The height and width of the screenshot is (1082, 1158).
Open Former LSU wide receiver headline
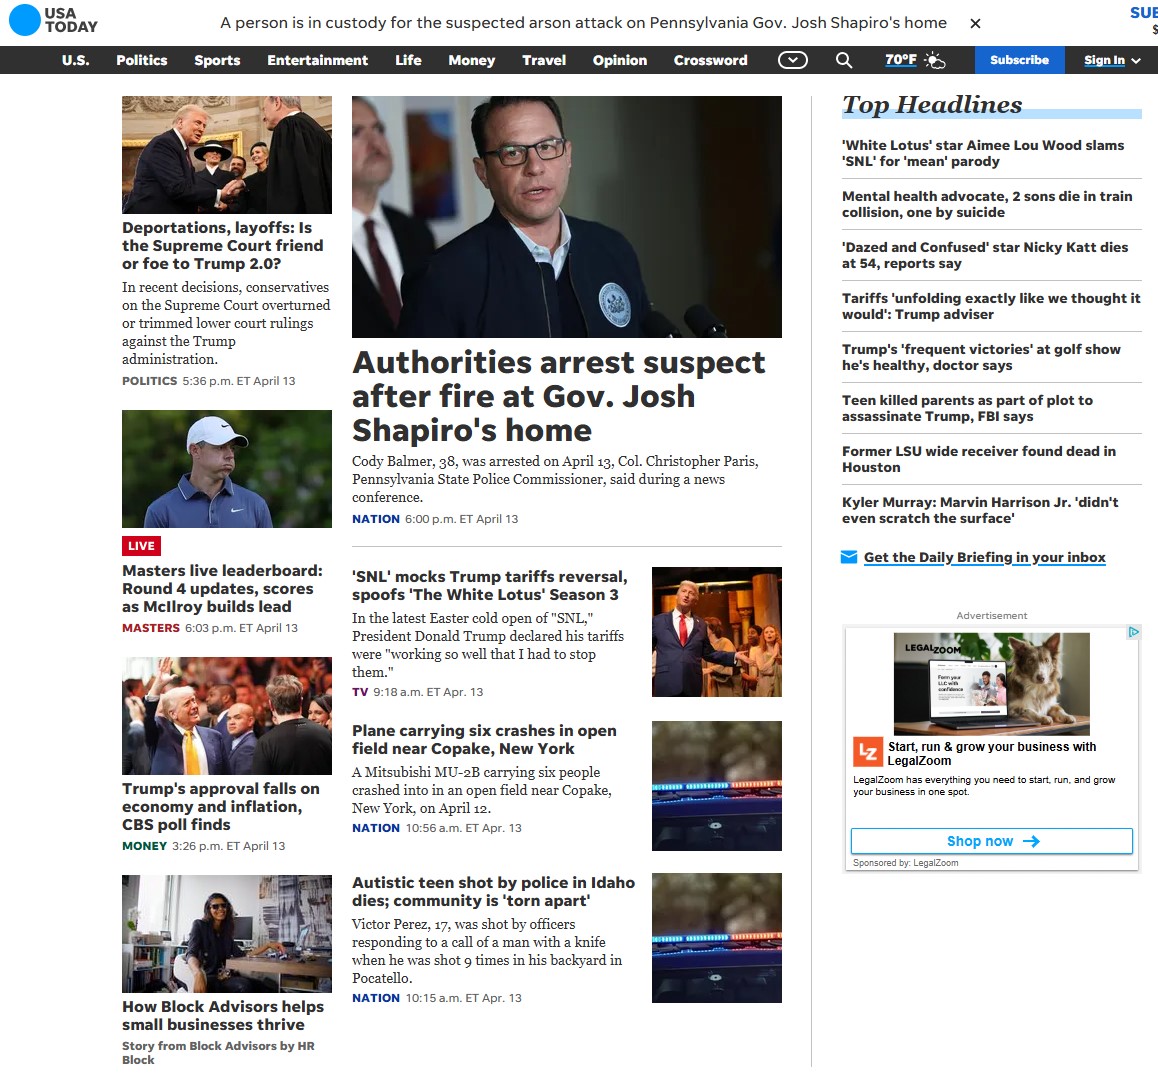[x=979, y=459]
